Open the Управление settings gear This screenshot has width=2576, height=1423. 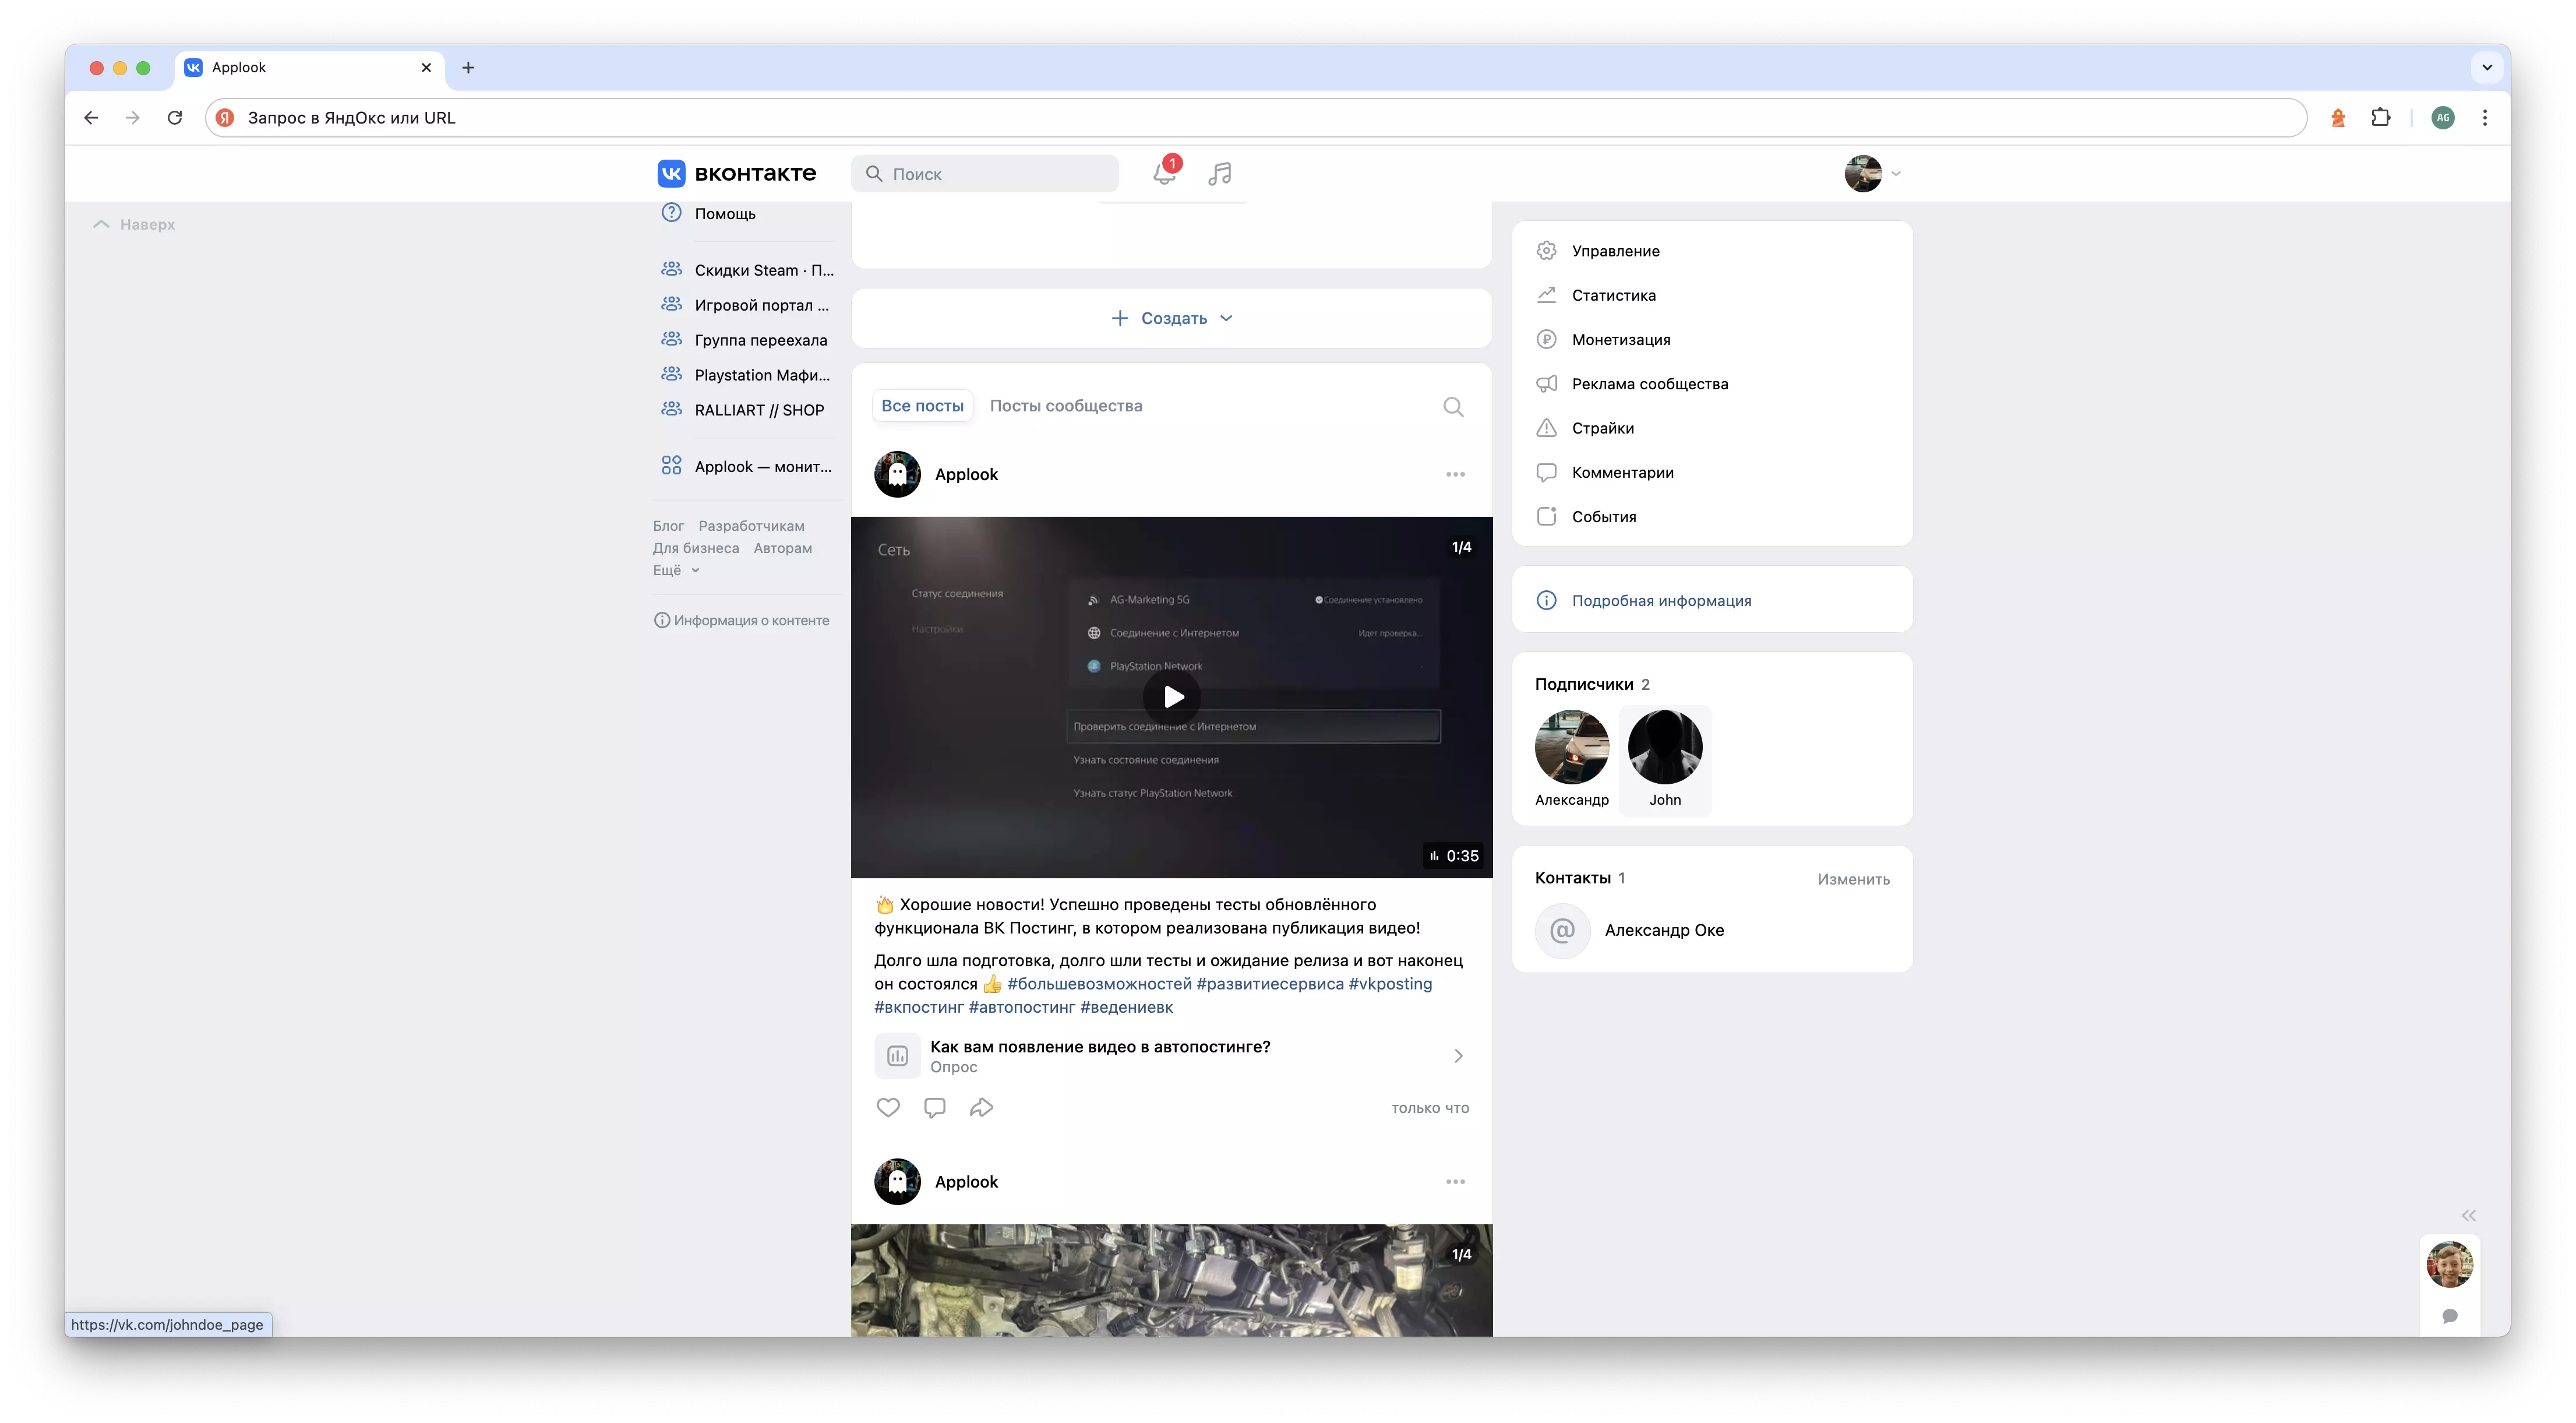click(x=1546, y=251)
